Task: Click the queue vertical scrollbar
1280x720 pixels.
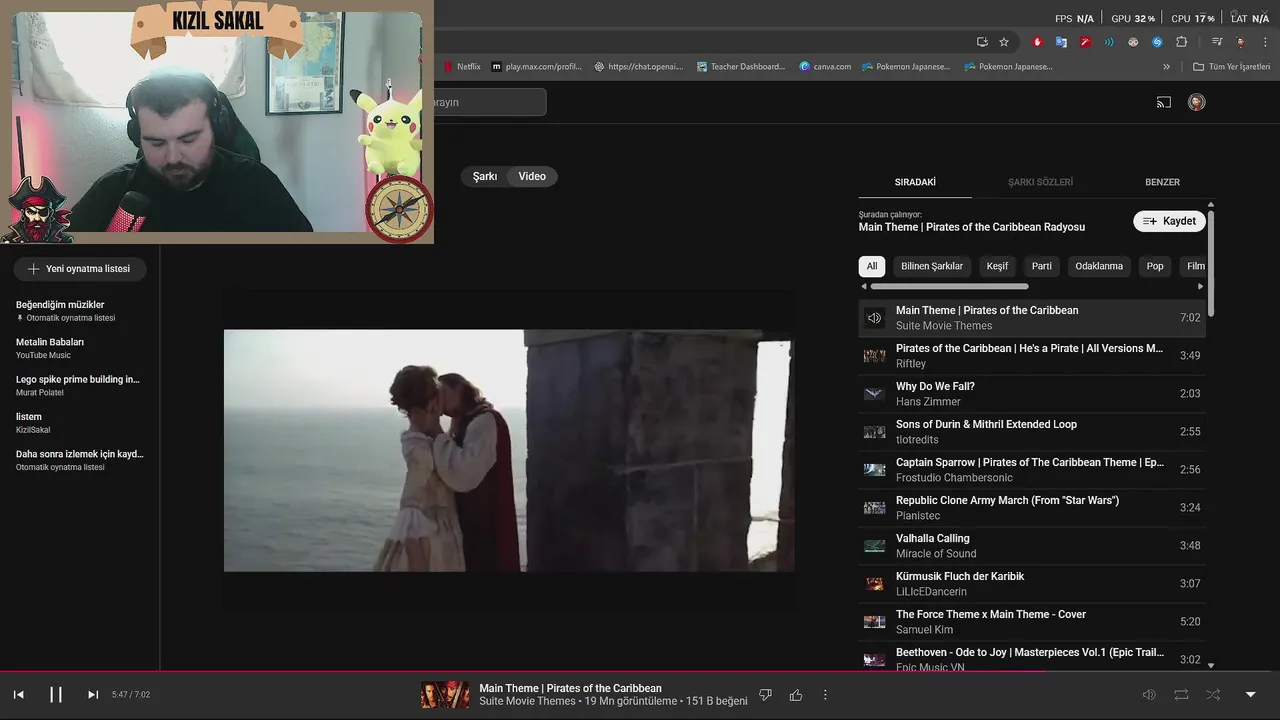Action: pos(1211,263)
